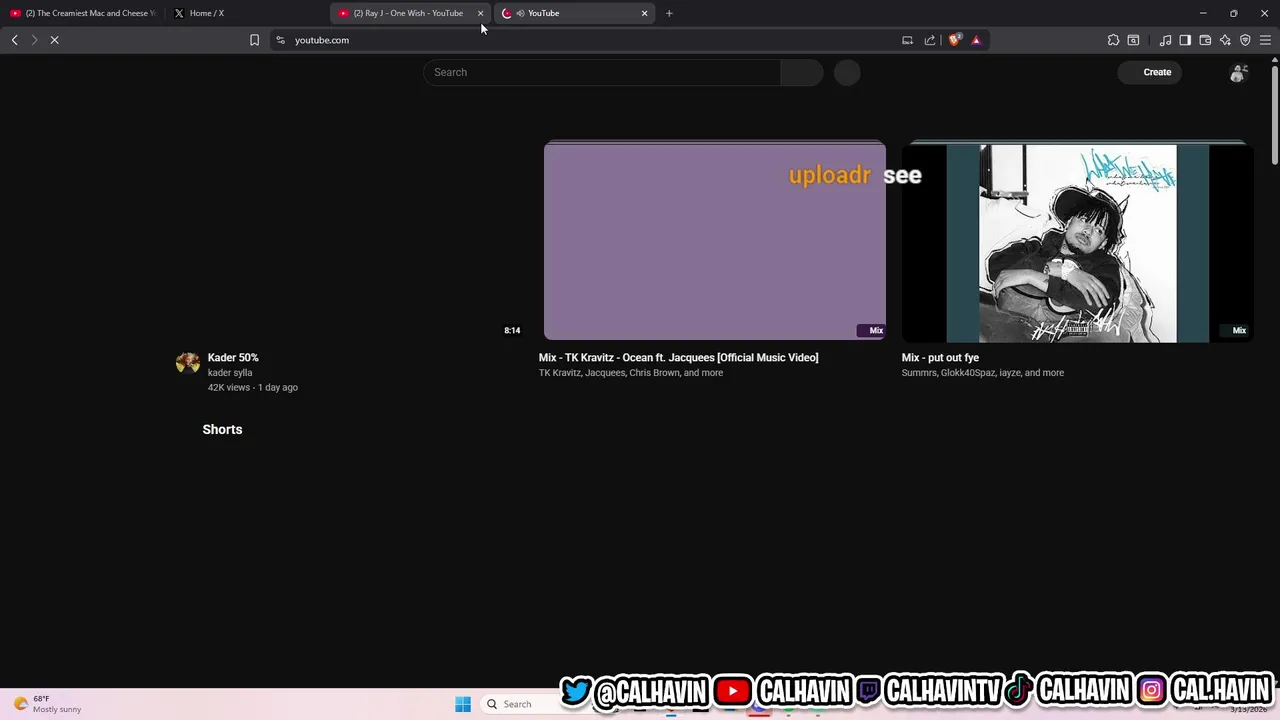Click the round voice search button
Screen dimensions: 1280x720
click(x=847, y=72)
